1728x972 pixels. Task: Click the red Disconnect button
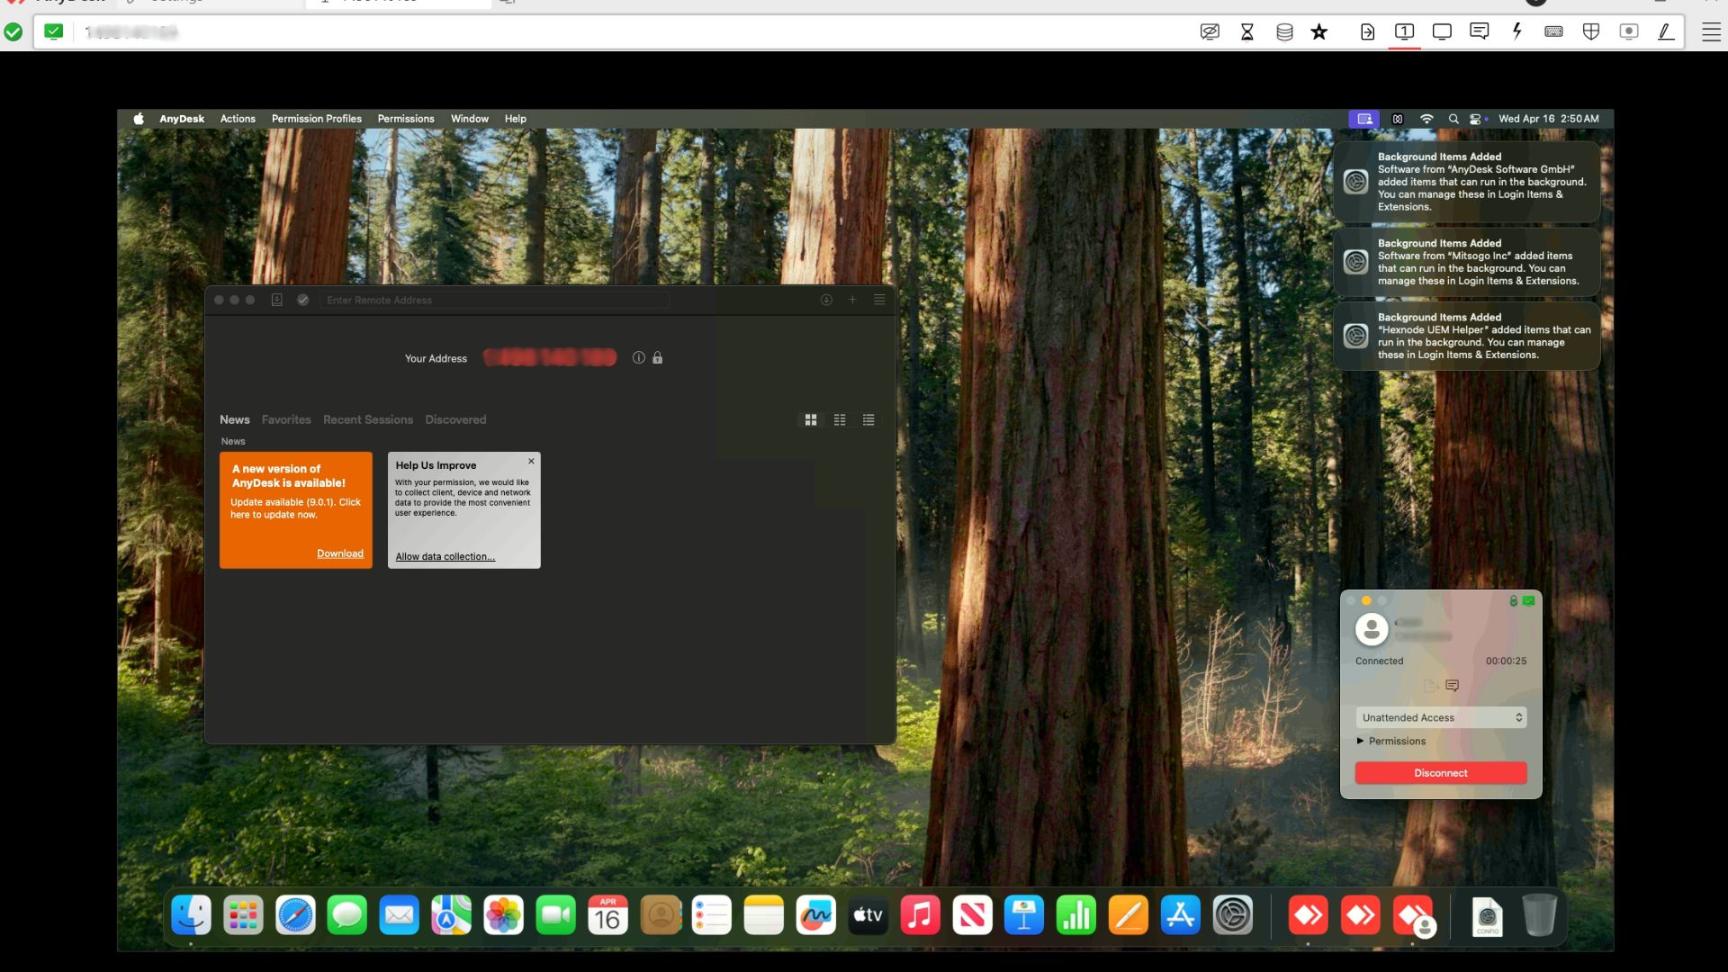(1441, 773)
